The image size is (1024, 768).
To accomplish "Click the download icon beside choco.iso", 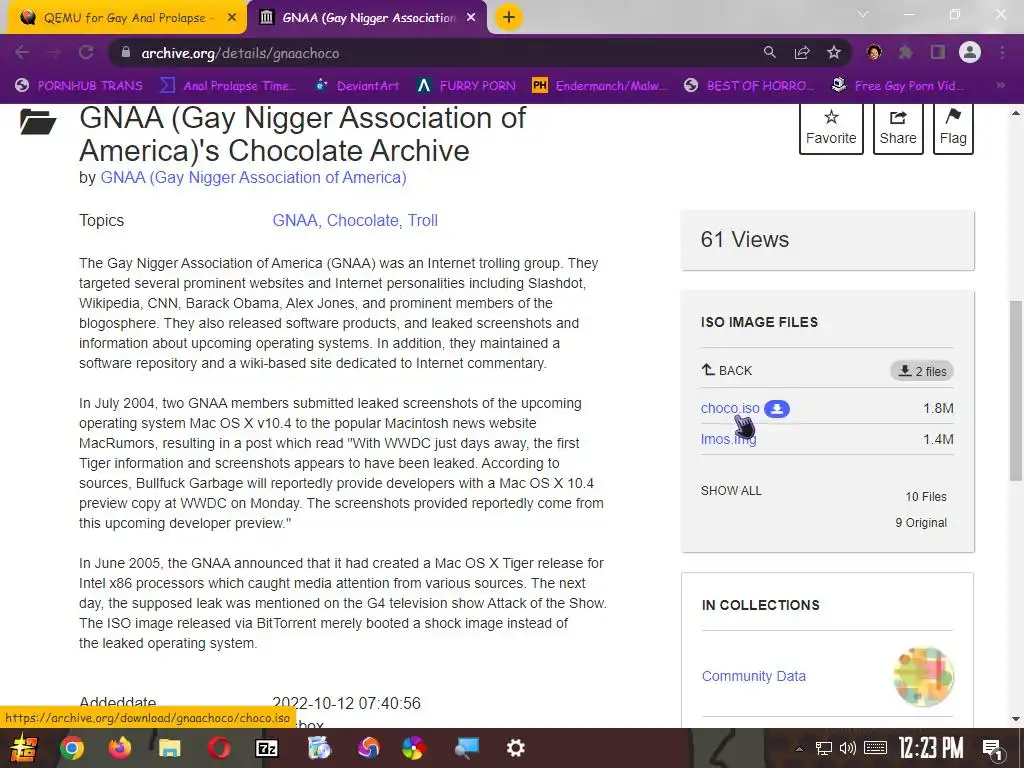I will pos(776,409).
